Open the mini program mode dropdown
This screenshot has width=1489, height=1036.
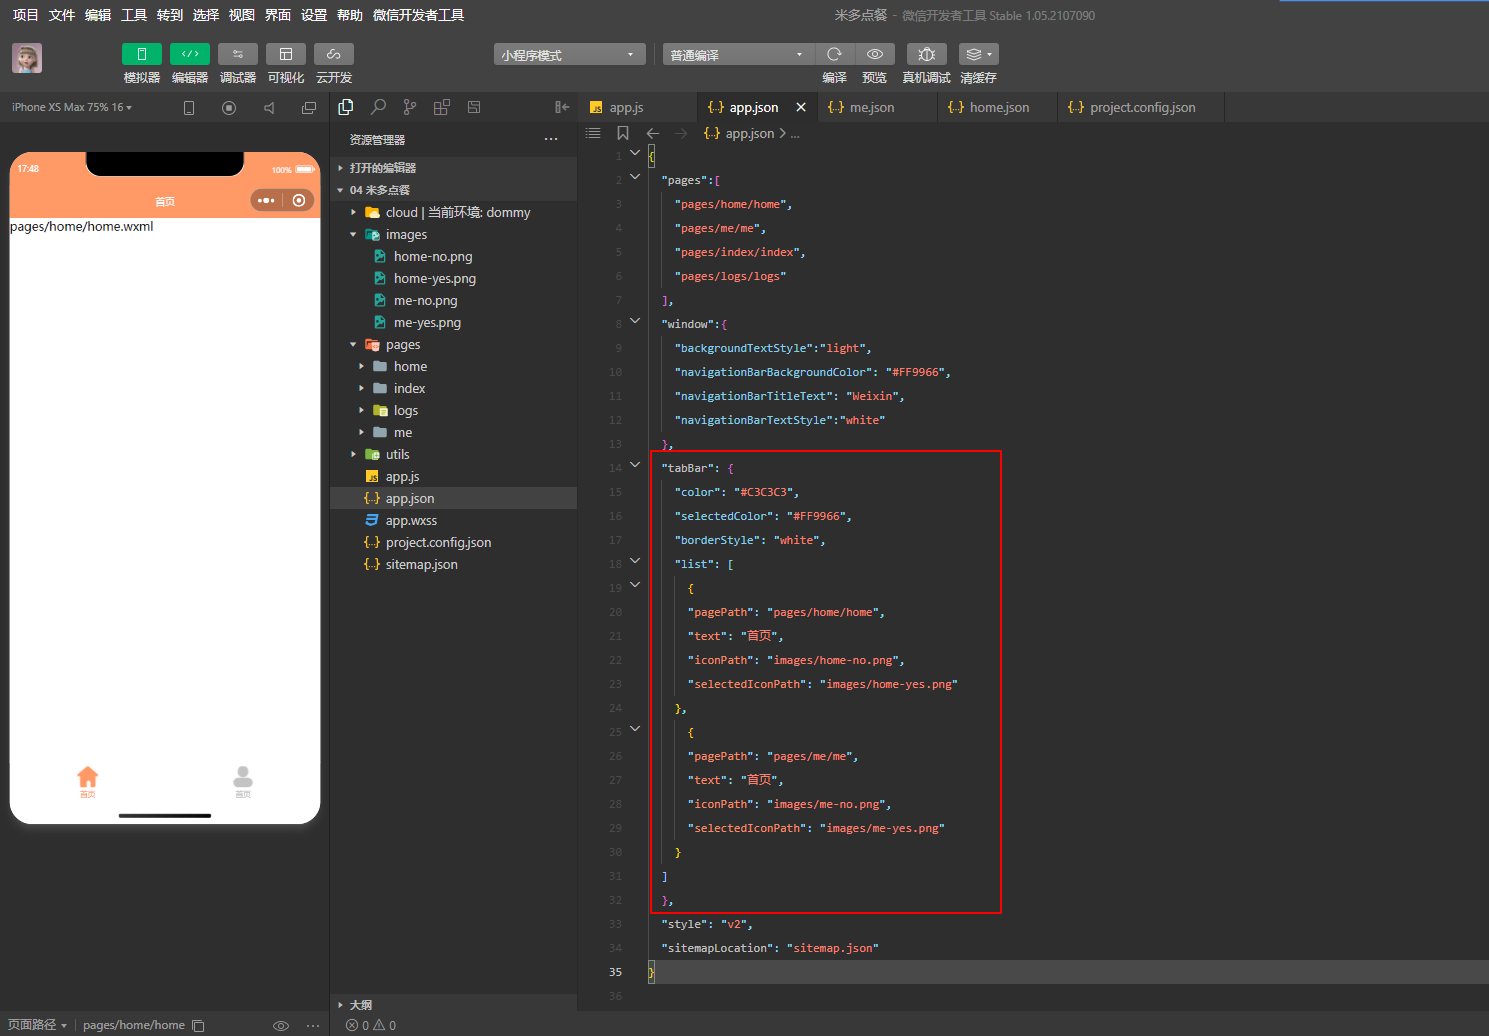click(569, 55)
